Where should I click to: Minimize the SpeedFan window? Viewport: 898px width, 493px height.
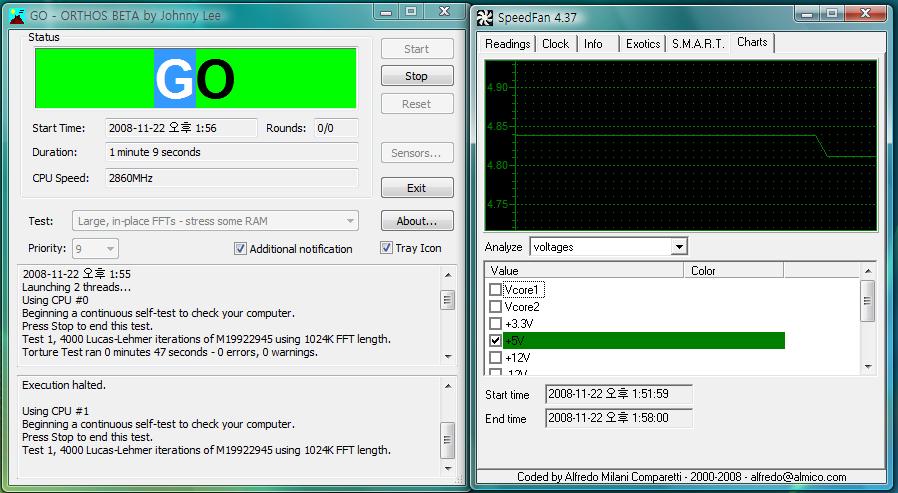[x=808, y=13]
